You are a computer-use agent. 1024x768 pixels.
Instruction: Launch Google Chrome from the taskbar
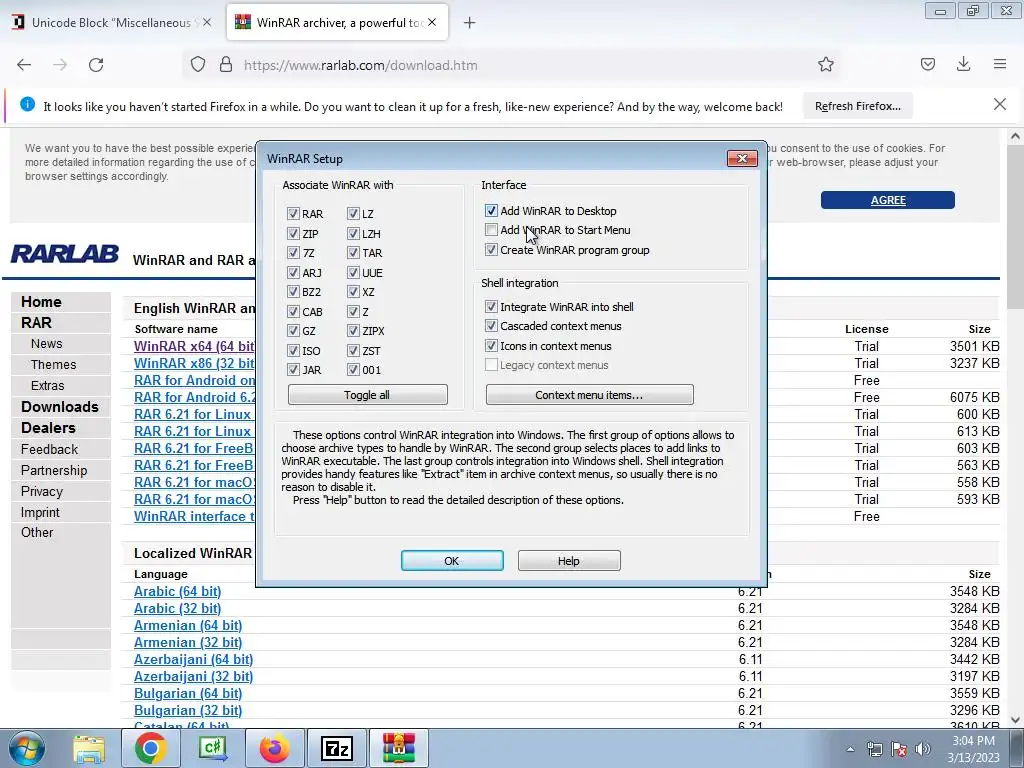pos(150,748)
